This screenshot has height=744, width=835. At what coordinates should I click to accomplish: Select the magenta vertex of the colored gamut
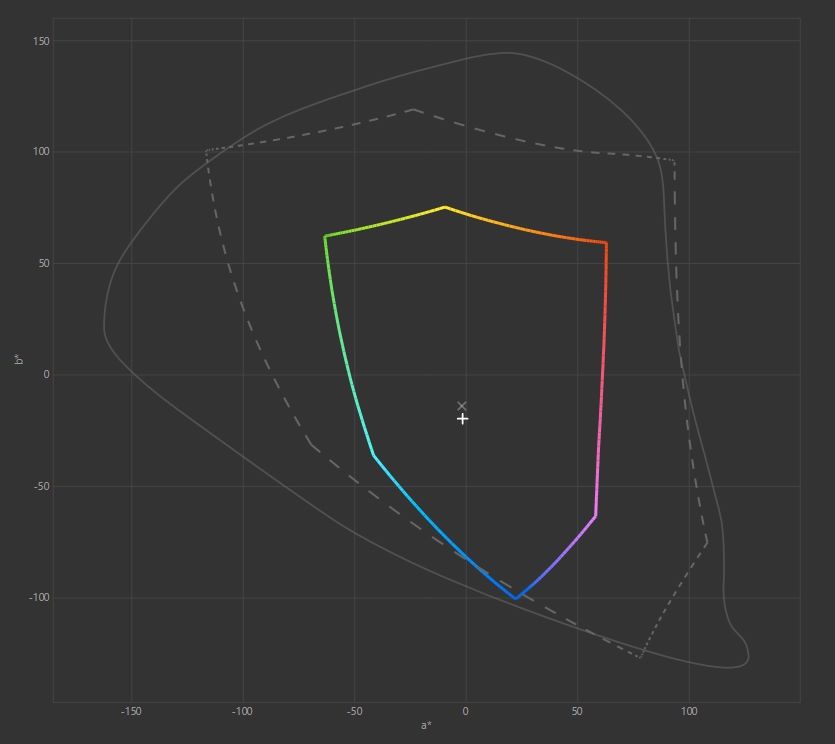click(595, 516)
